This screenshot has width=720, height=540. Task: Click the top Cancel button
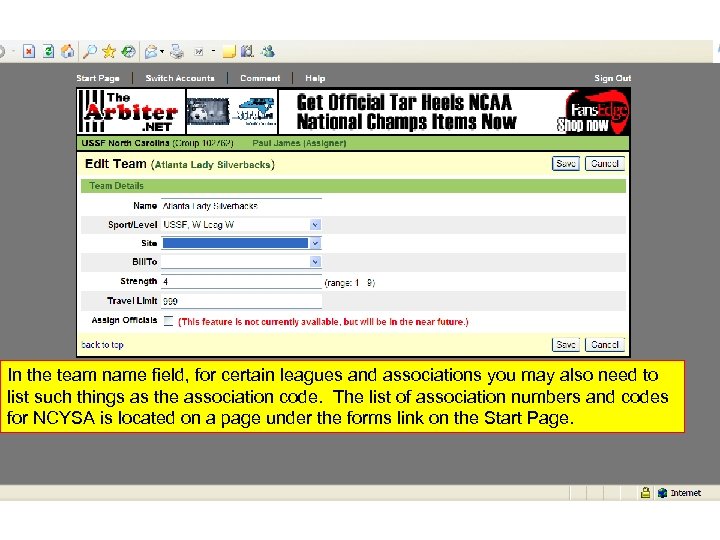(605, 163)
